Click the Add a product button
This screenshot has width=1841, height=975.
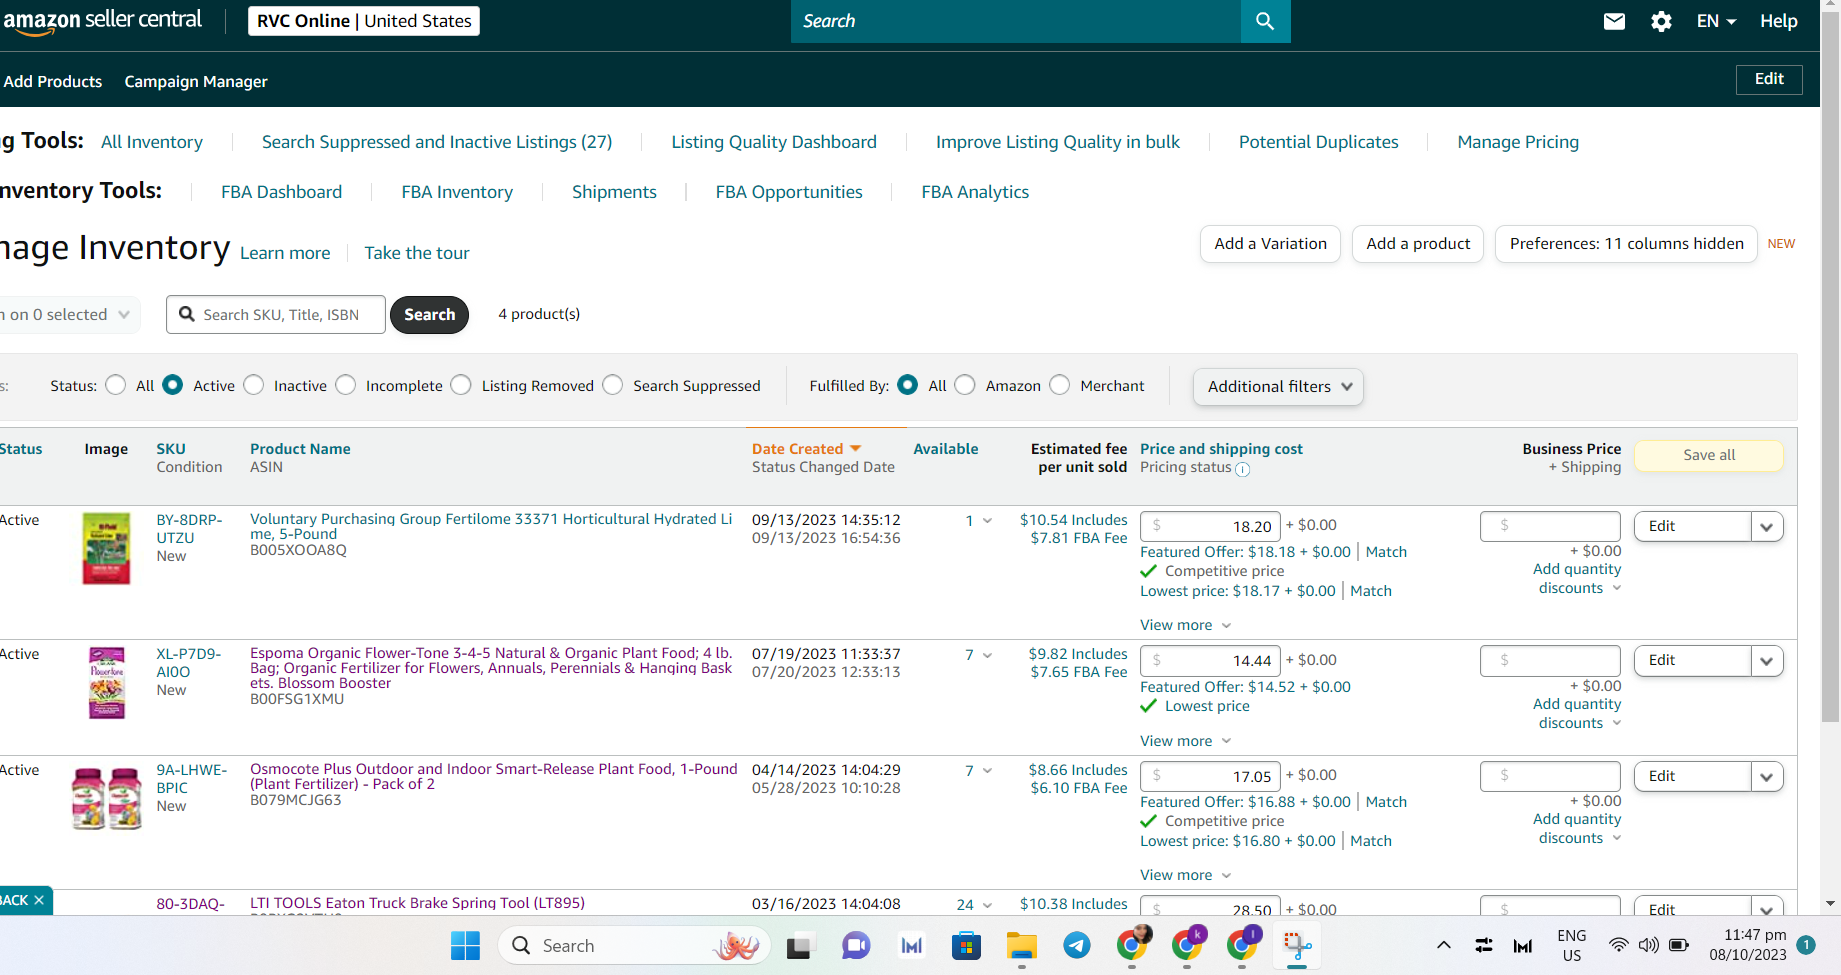click(x=1418, y=244)
